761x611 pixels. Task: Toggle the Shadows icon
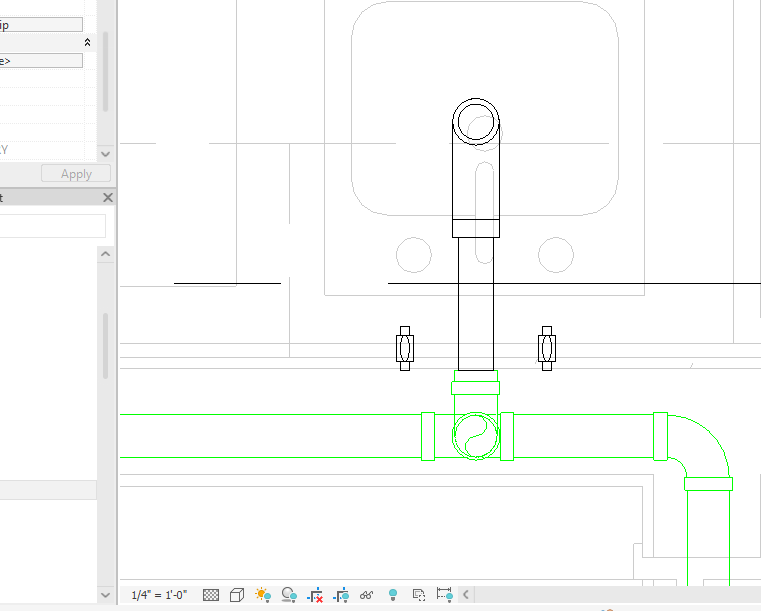(x=289, y=595)
